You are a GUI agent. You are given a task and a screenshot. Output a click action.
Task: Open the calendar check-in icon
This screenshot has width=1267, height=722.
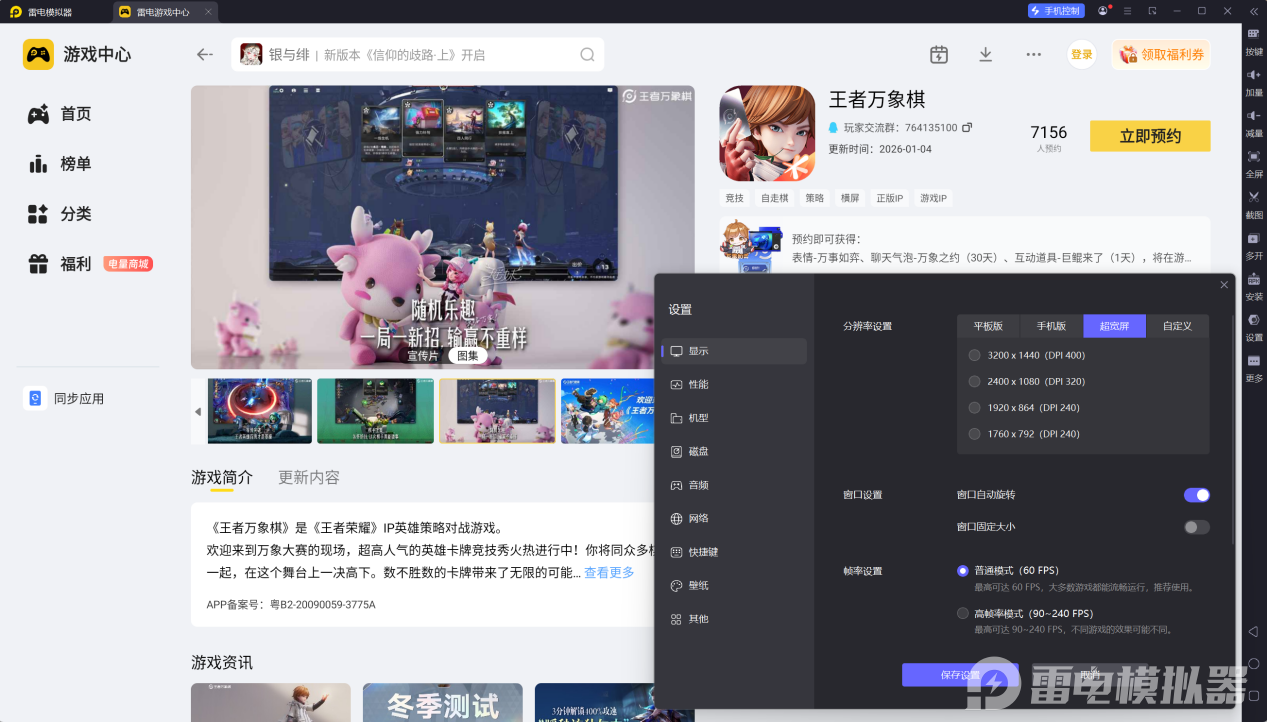pos(938,55)
